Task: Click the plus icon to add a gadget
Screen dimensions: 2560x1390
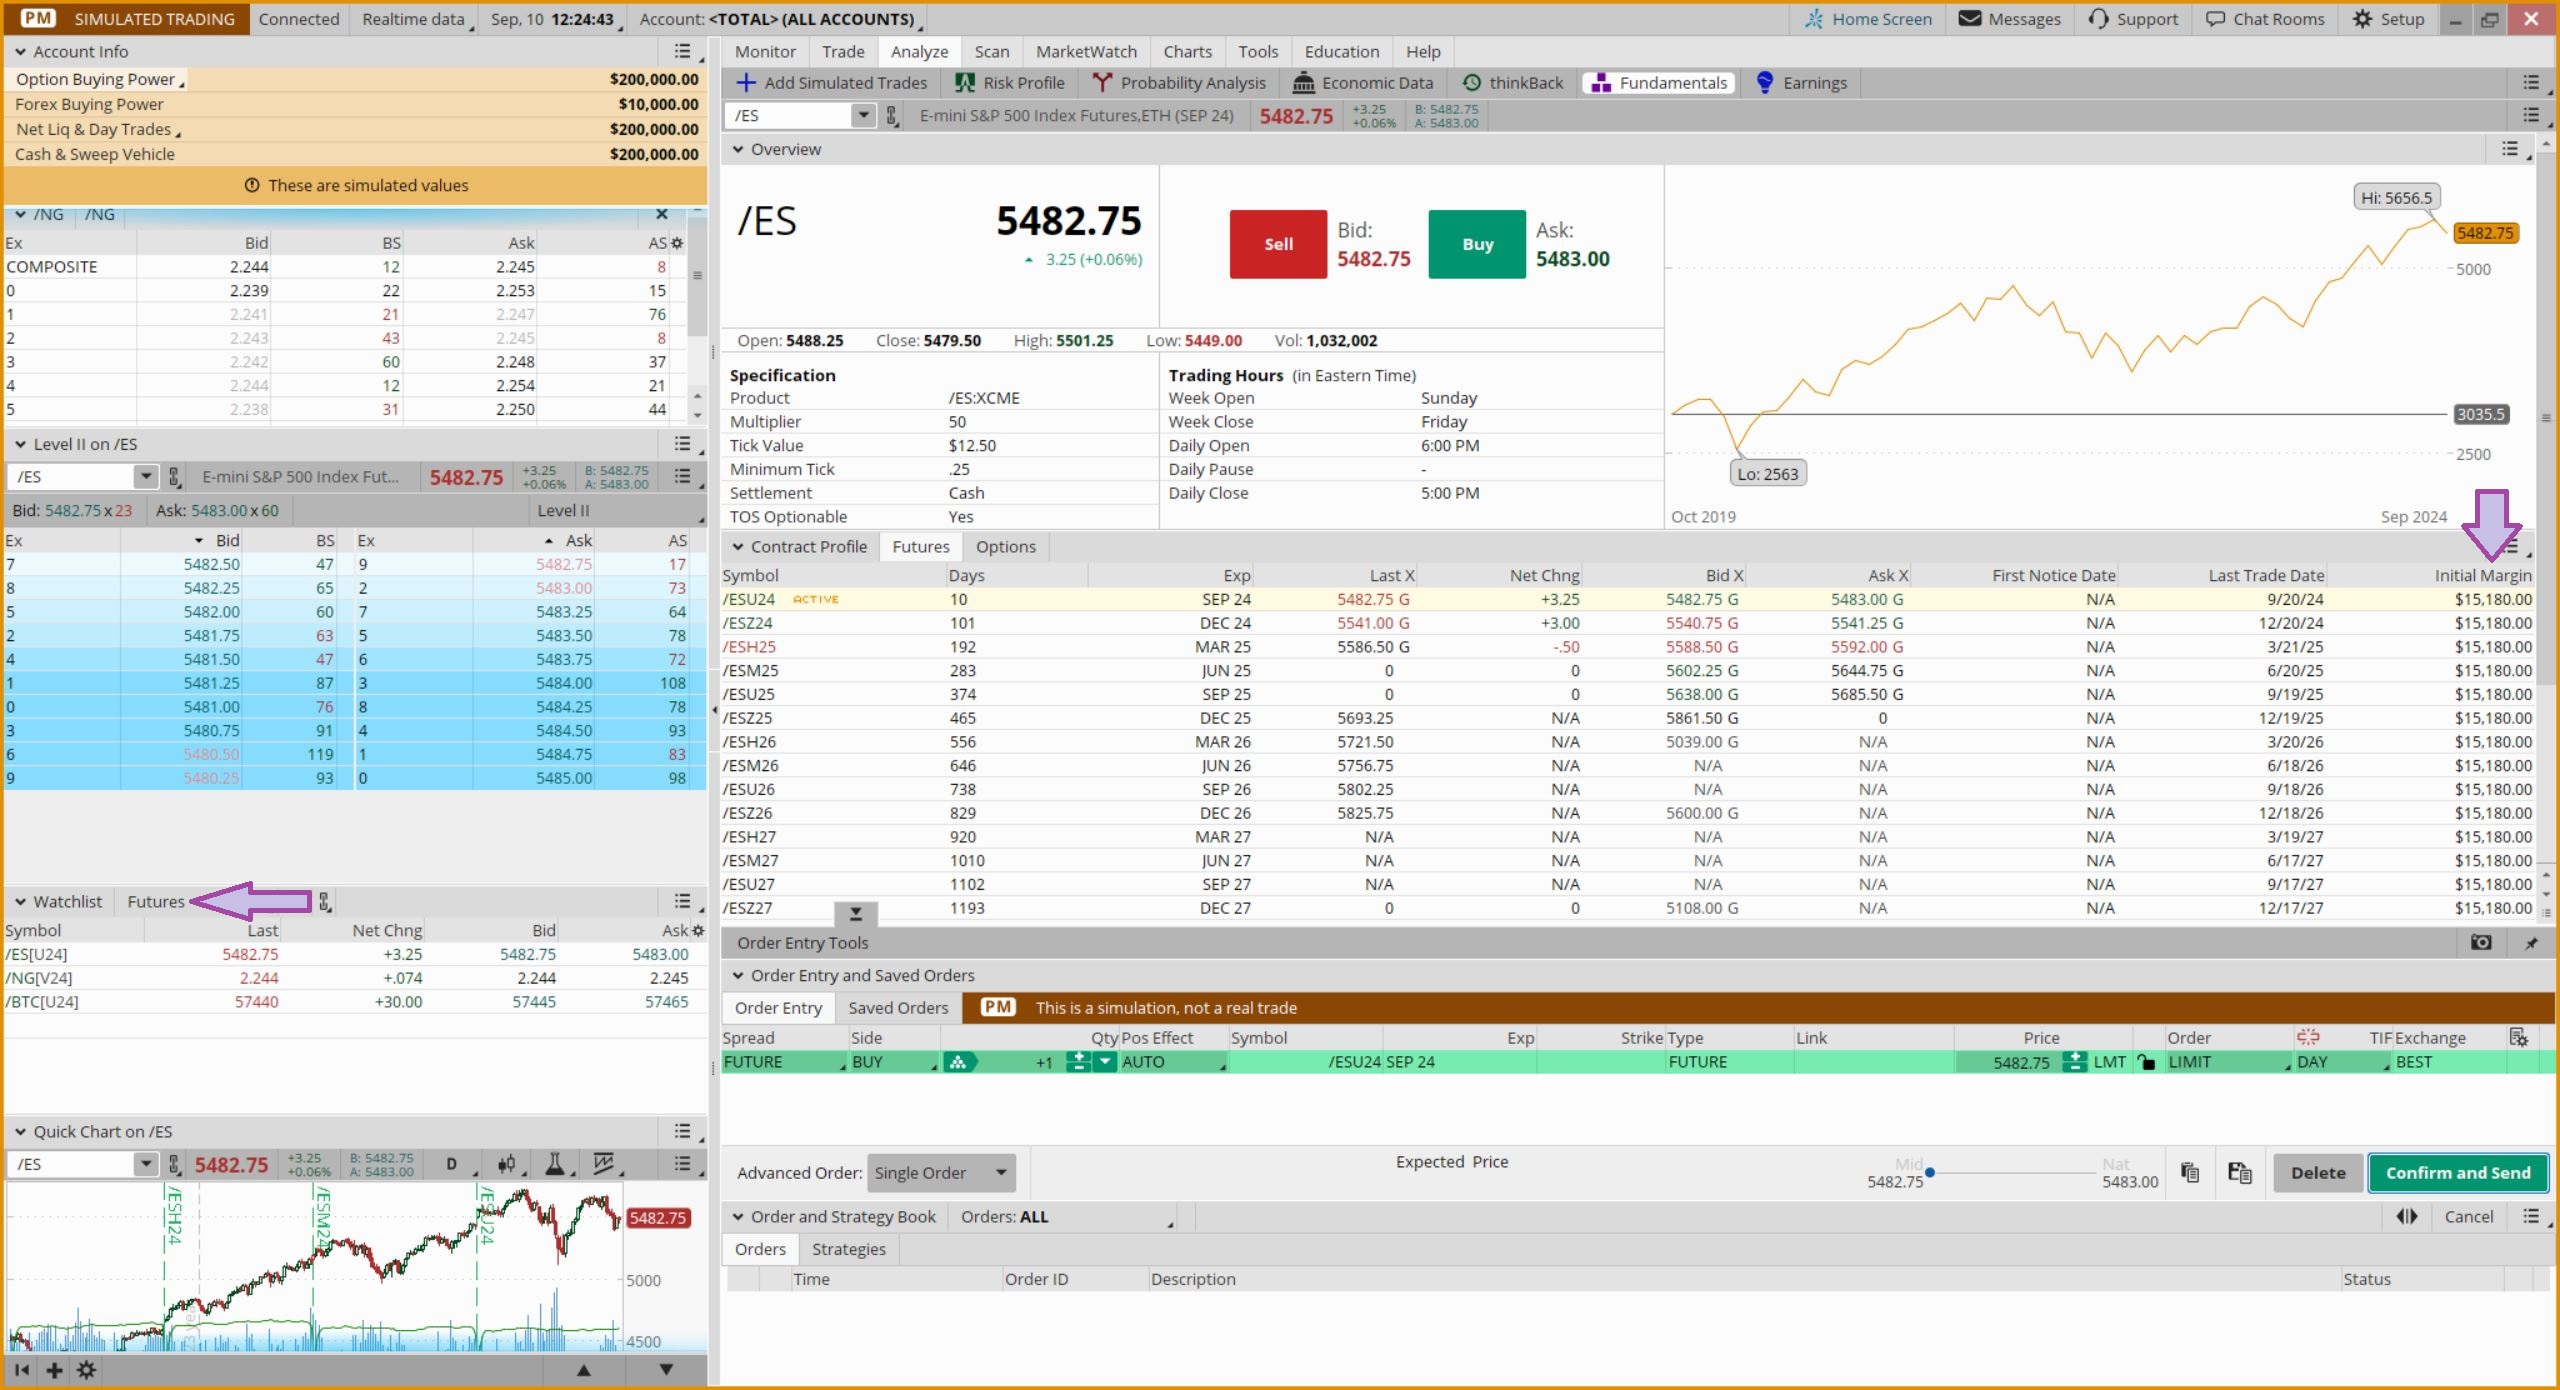Action: click(54, 1370)
